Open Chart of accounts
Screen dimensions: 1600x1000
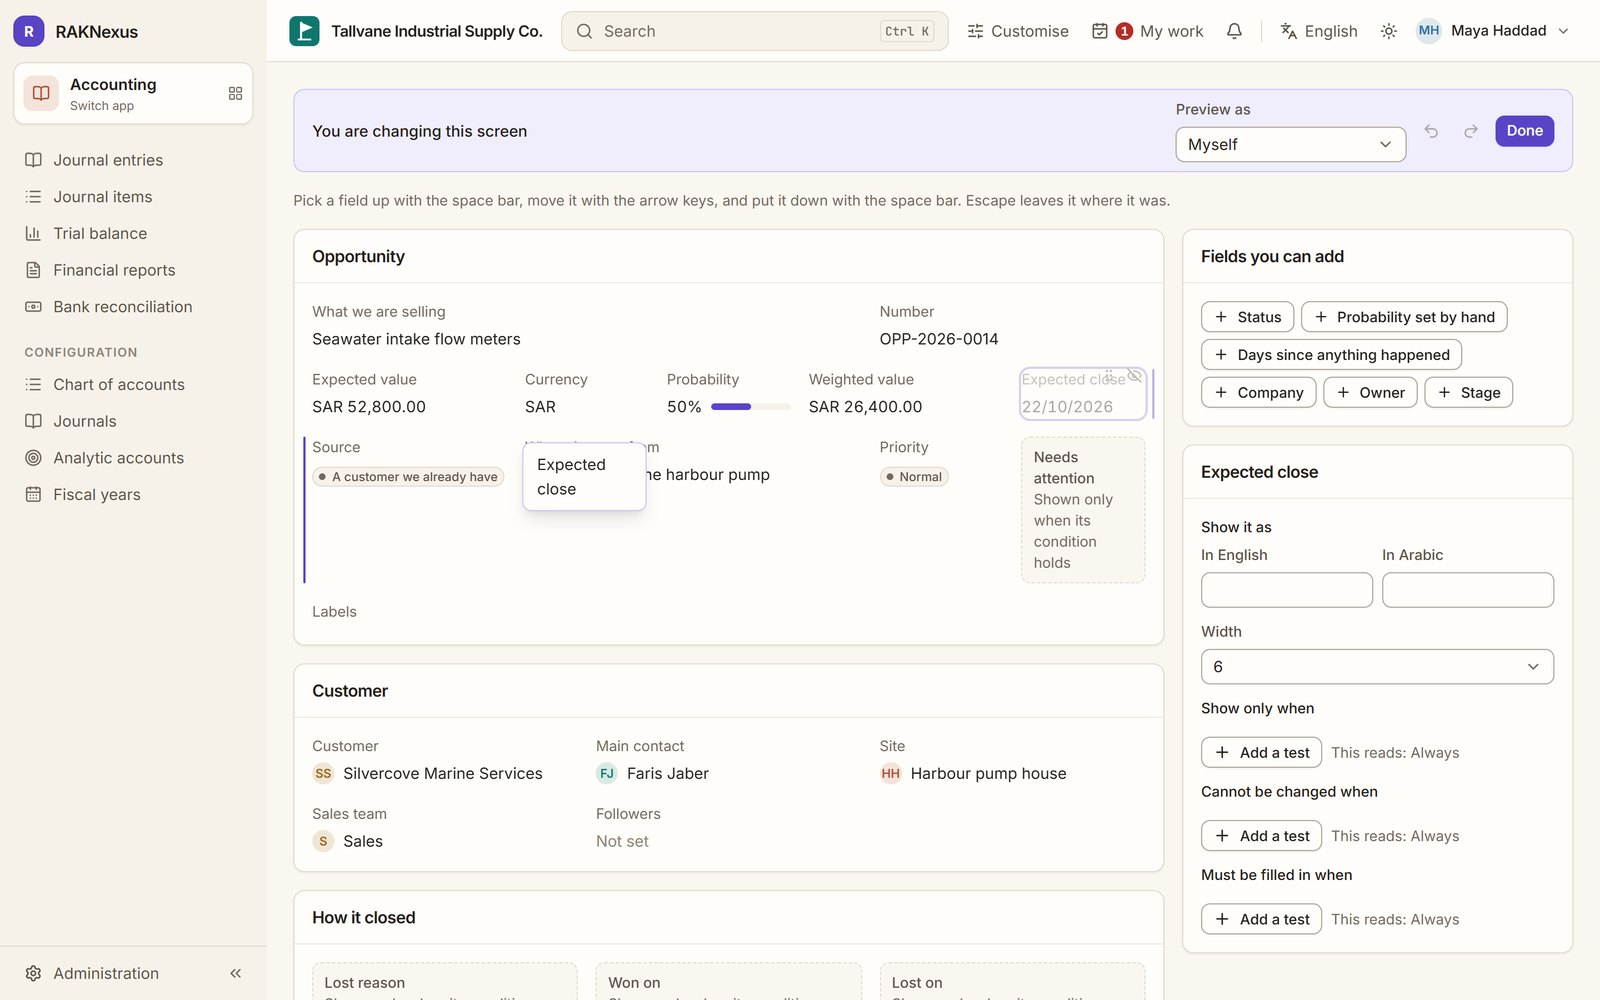point(133,384)
